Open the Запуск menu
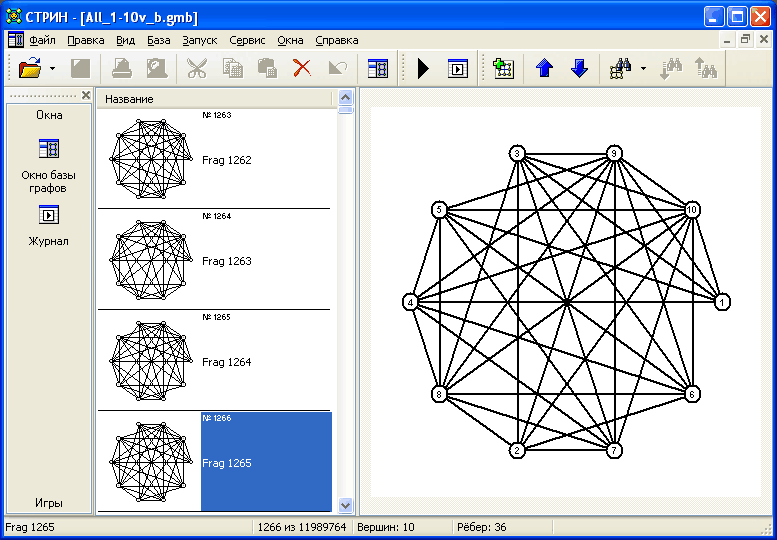777x540 pixels. [x=200, y=40]
